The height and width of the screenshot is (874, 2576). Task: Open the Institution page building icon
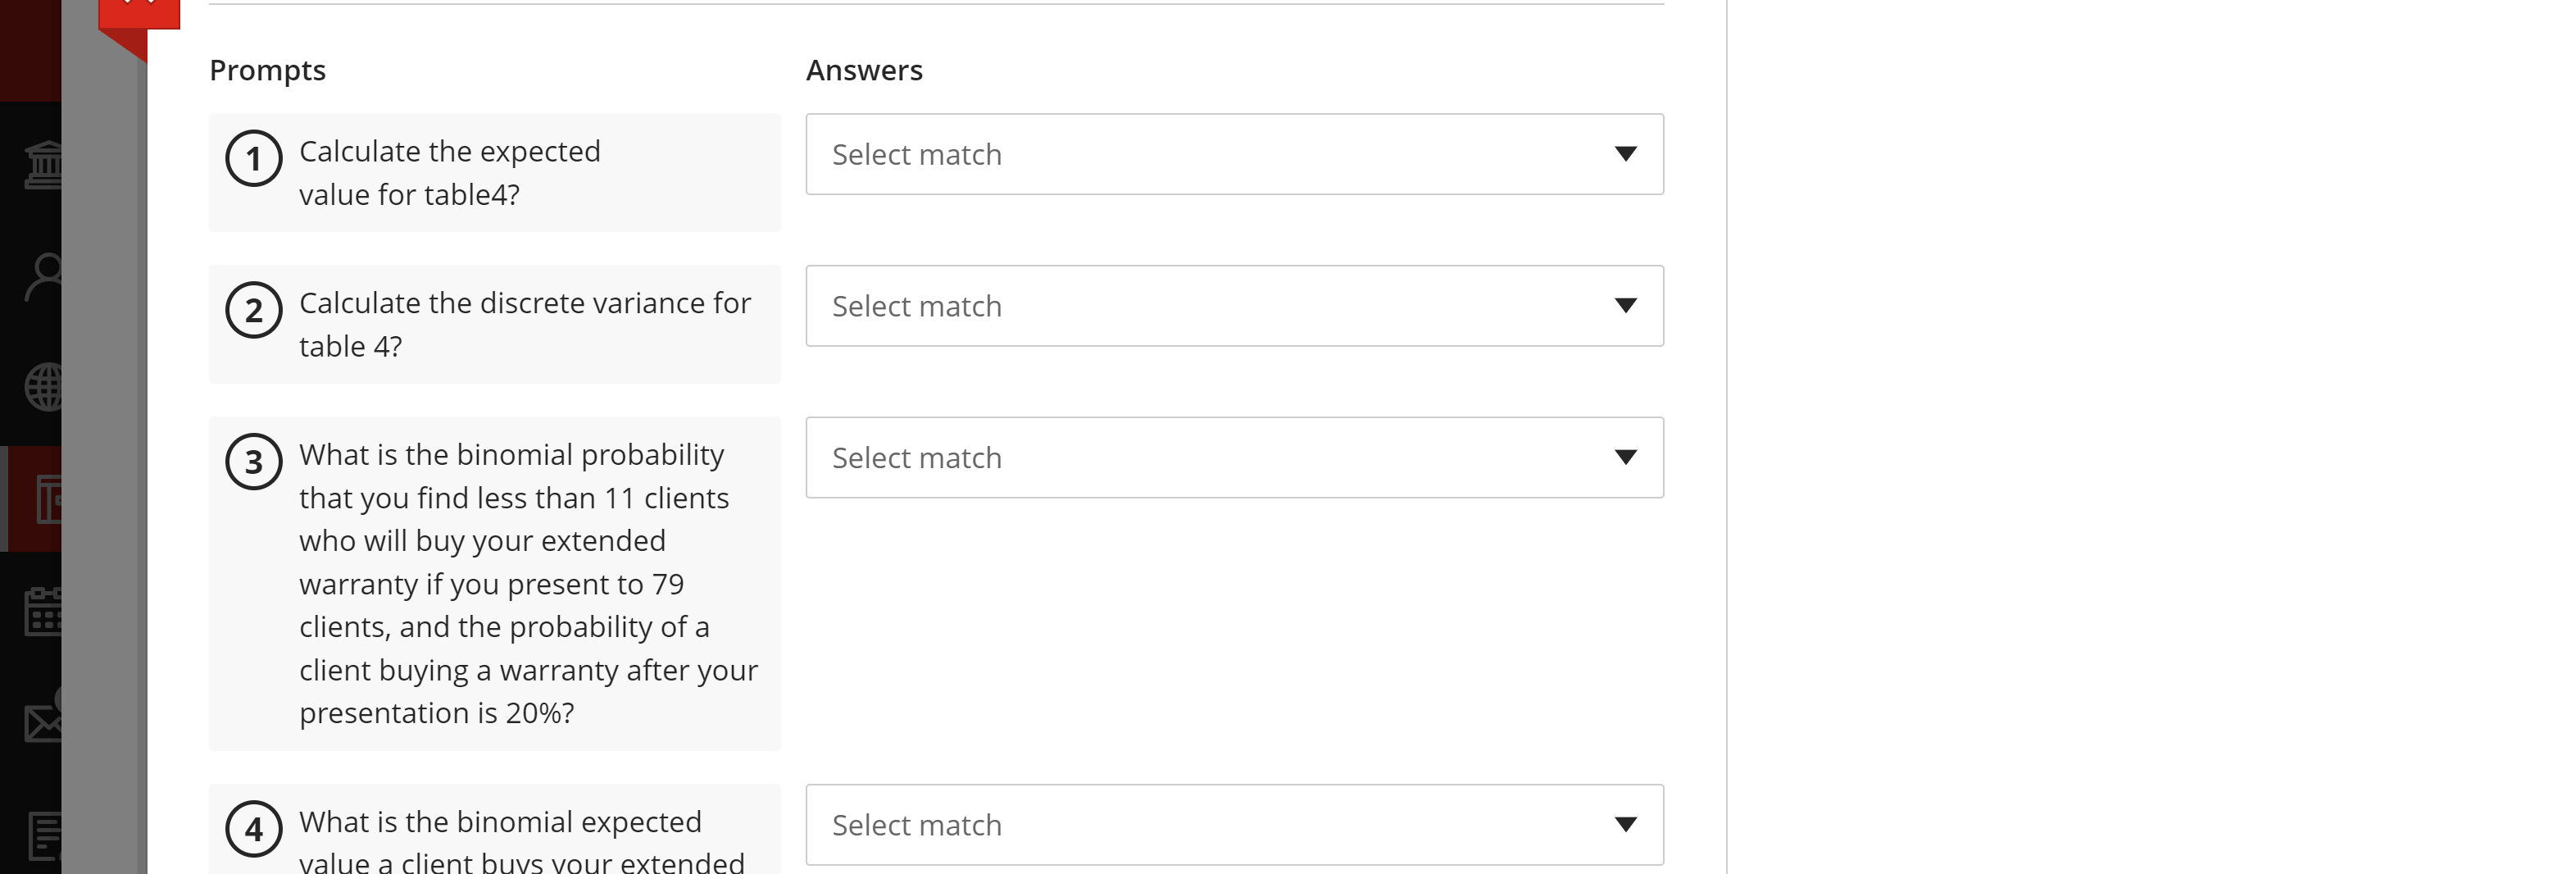pos(43,165)
